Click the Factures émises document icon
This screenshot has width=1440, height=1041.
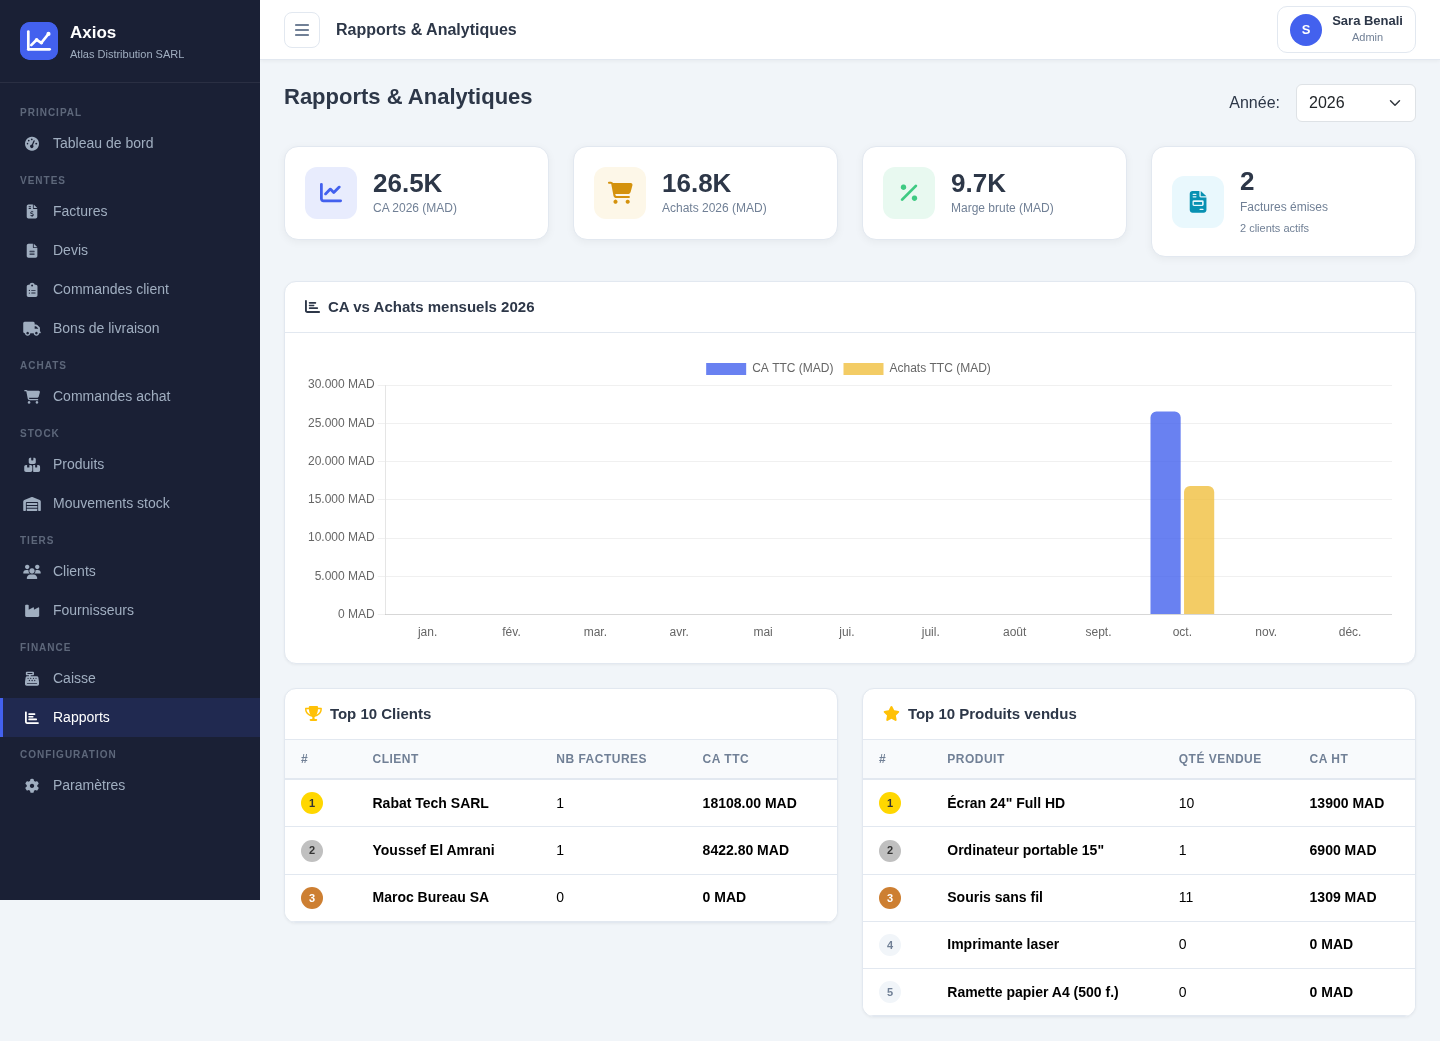tap(1198, 202)
